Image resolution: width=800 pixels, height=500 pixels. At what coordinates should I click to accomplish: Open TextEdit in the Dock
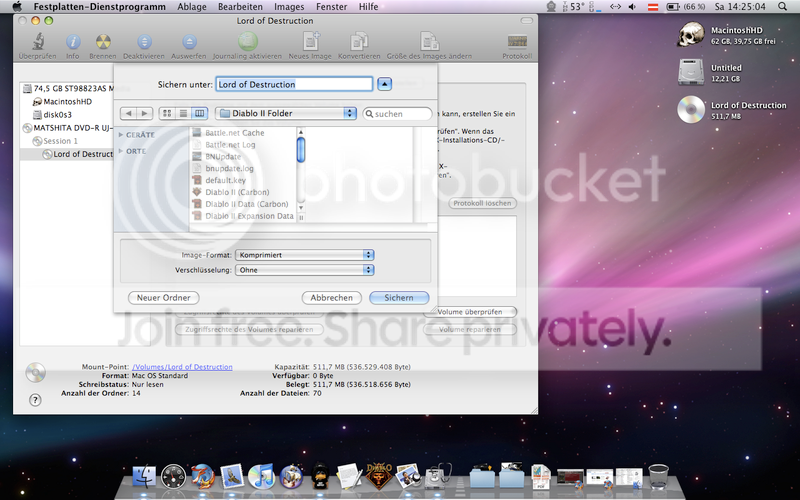pos(349,477)
